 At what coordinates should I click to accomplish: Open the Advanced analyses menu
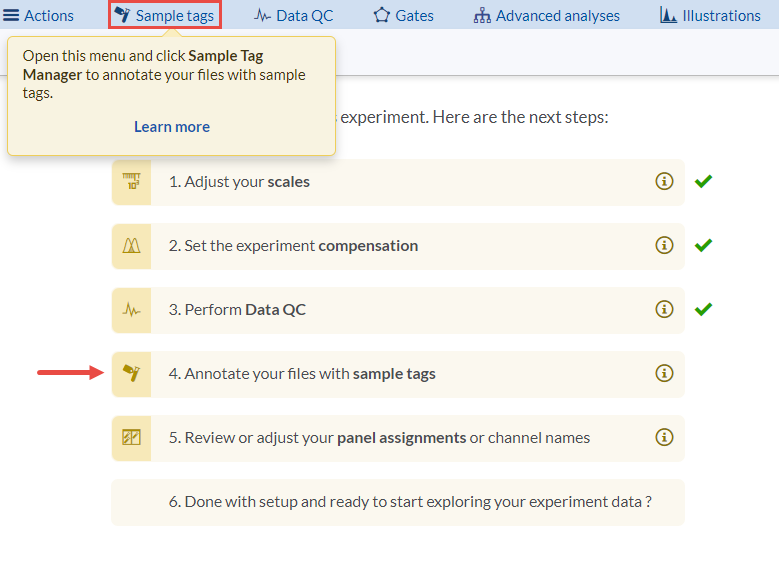(546, 15)
